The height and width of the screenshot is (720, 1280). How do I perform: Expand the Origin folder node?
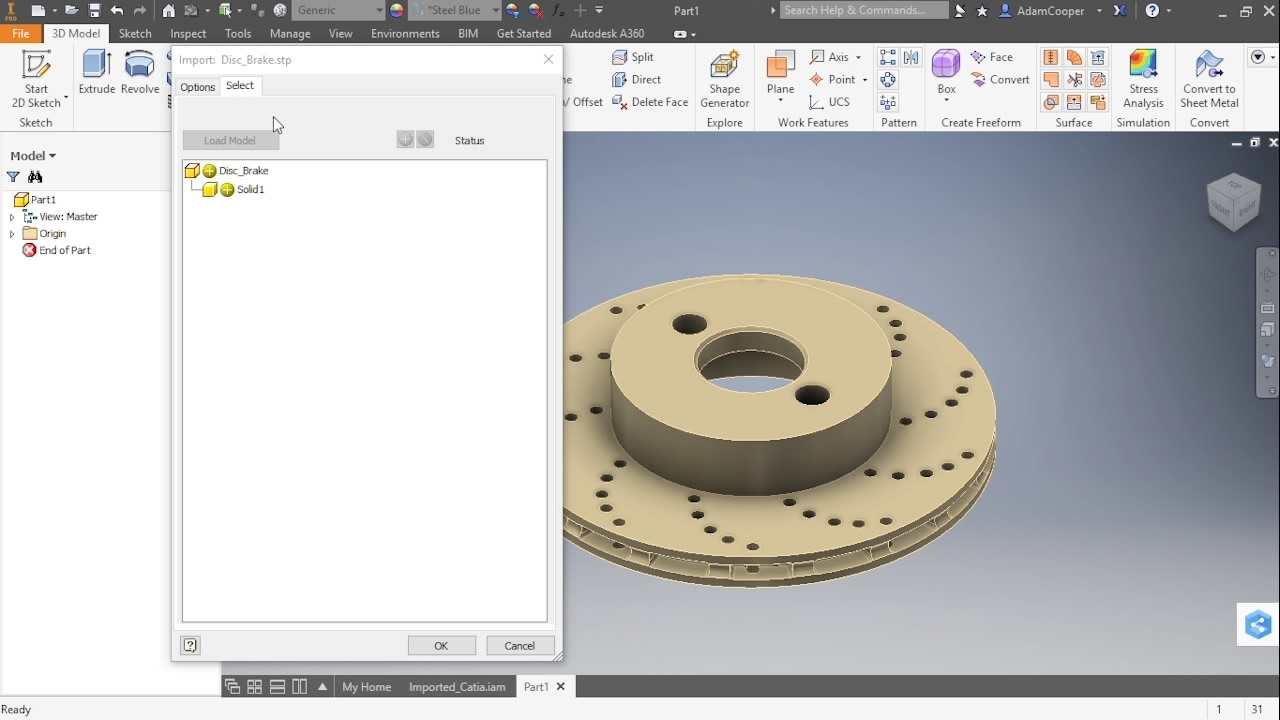pos(12,234)
